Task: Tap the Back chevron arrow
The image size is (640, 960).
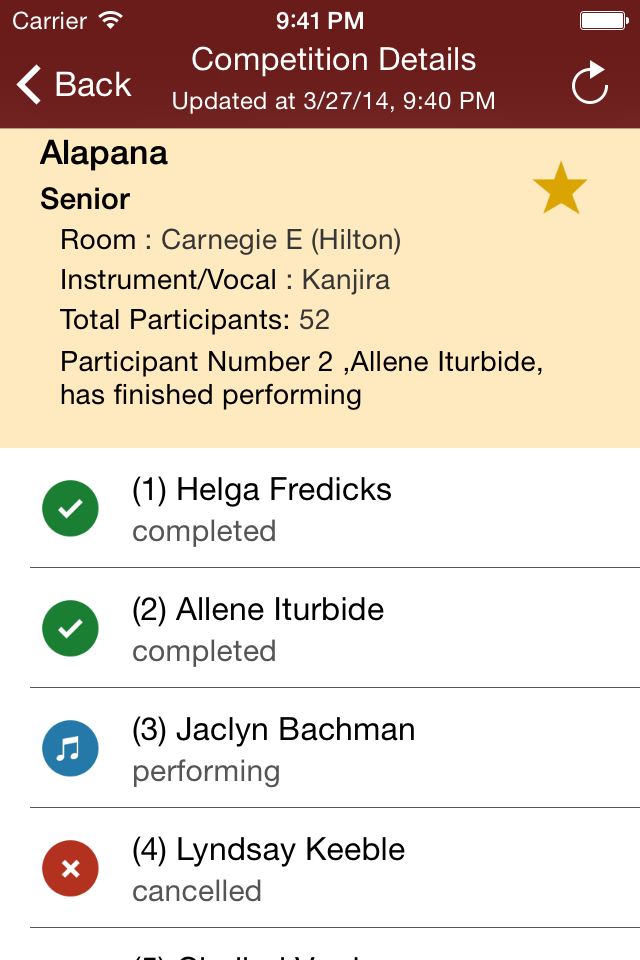Action: click(29, 84)
